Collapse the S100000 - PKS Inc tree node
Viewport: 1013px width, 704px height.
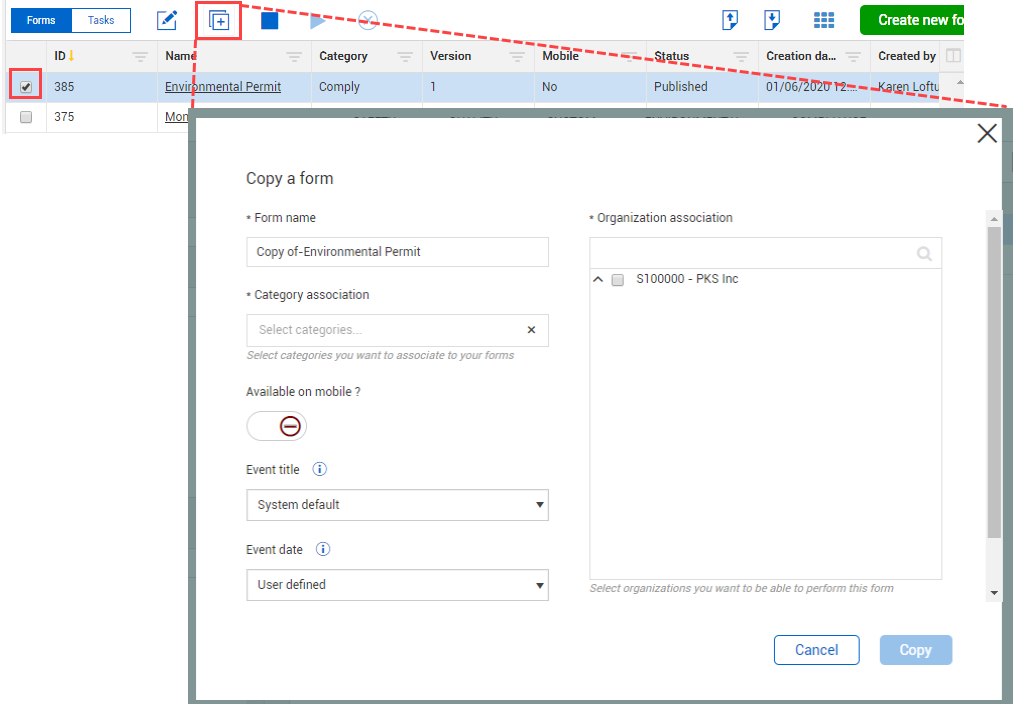pos(598,280)
